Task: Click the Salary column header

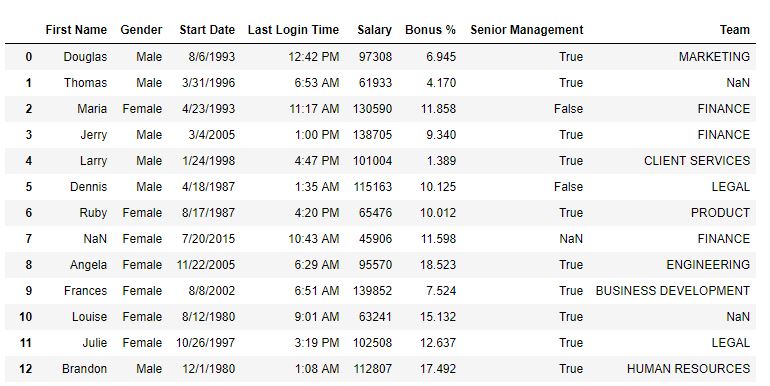Action: [374, 30]
